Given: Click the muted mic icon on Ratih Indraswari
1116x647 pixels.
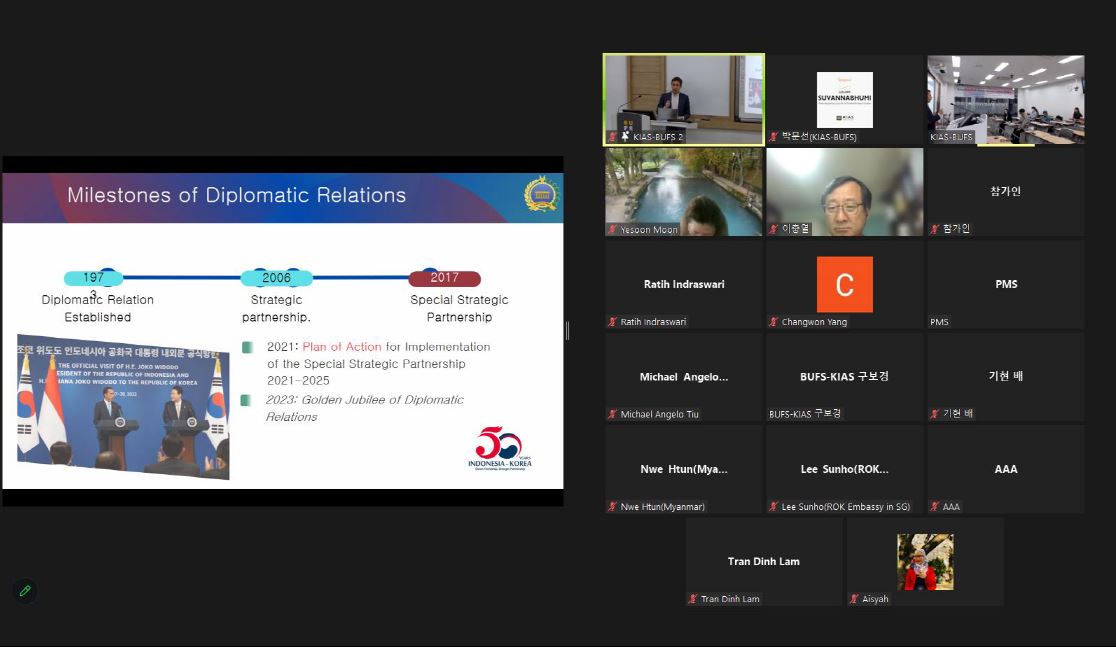Looking at the screenshot, I should [x=613, y=322].
